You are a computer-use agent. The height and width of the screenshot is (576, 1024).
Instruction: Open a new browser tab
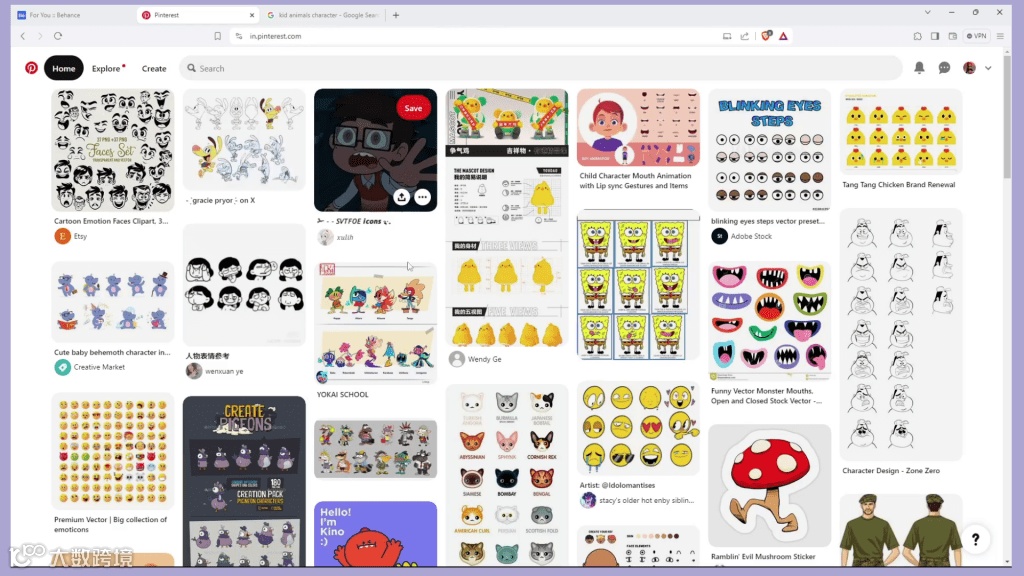point(396,14)
